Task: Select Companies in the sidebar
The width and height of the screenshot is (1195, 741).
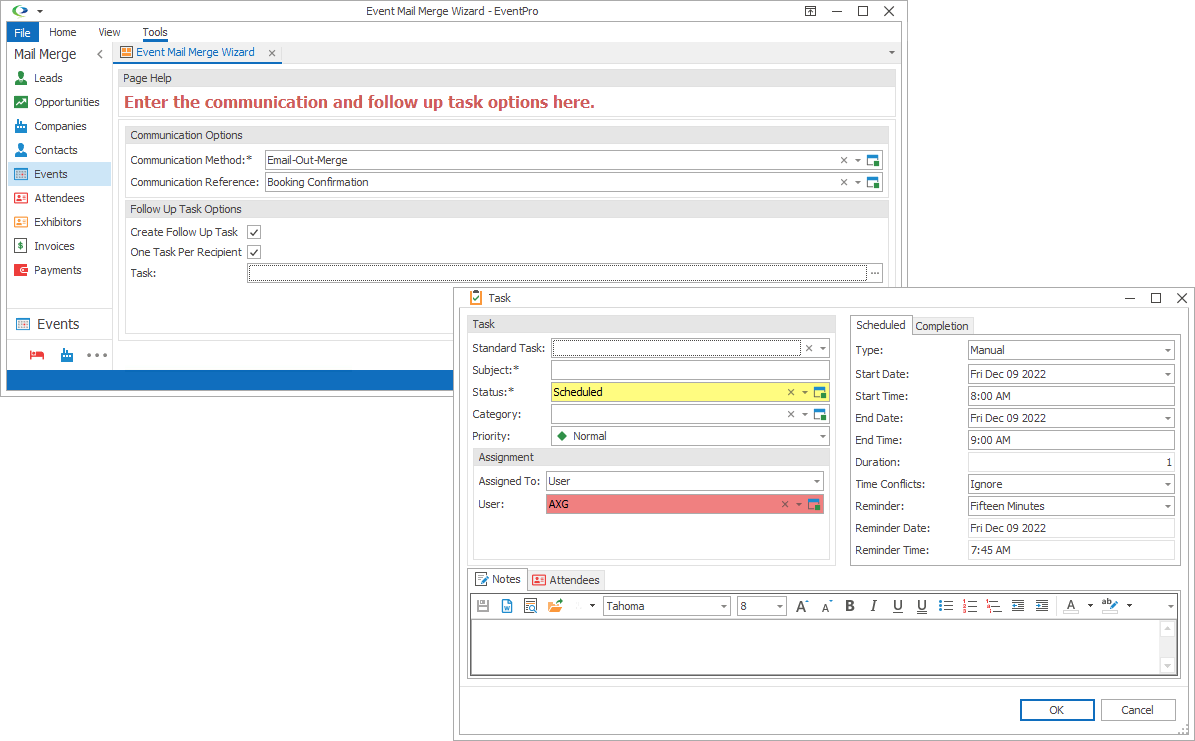Action: click(x=60, y=126)
